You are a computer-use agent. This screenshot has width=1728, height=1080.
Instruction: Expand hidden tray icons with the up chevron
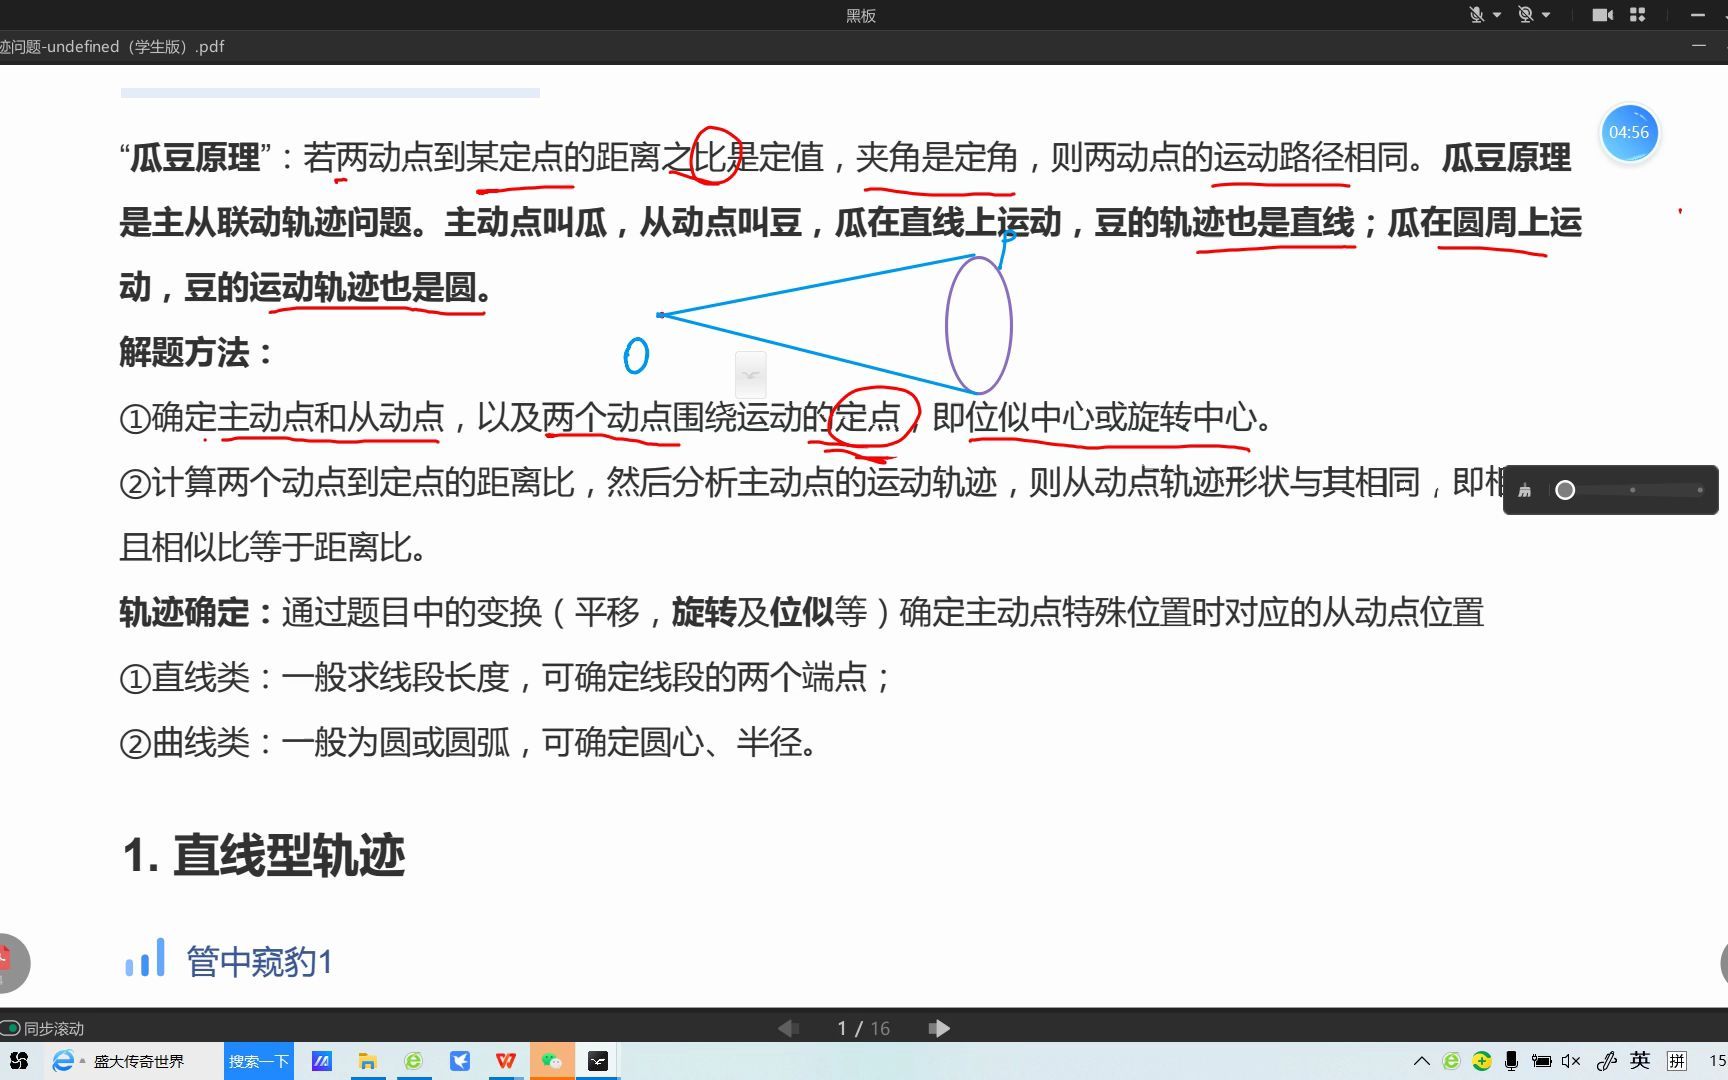[x=1421, y=1061]
